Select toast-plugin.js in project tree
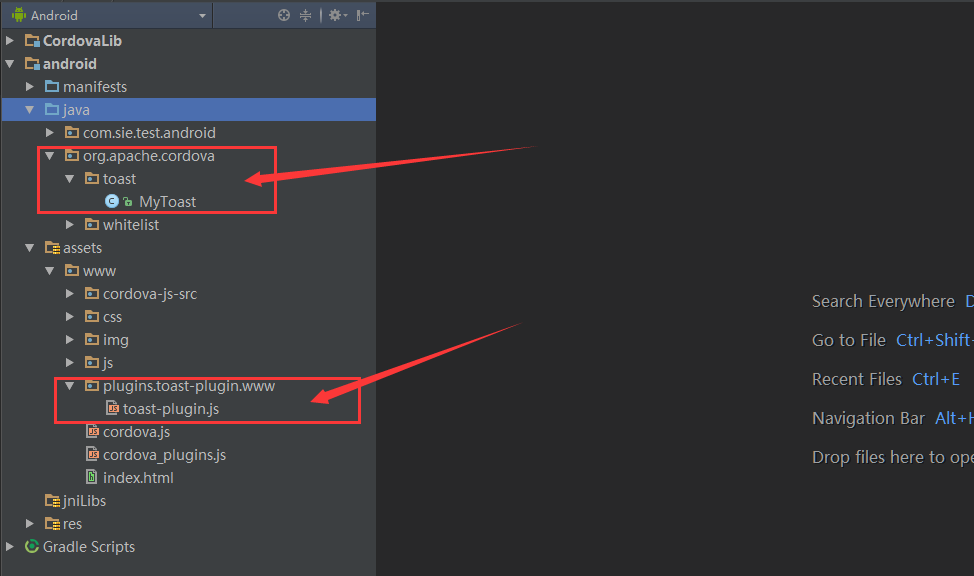 tap(171, 409)
